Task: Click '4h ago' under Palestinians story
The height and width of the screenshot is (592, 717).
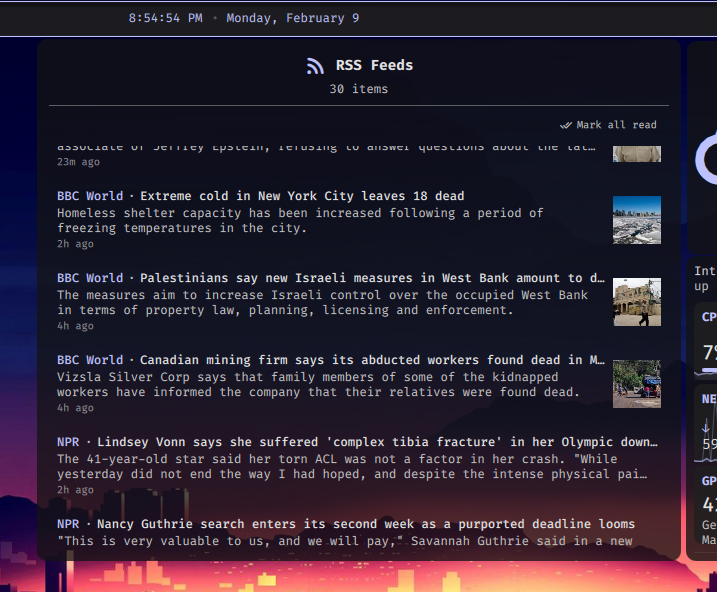Action: coord(75,325)
